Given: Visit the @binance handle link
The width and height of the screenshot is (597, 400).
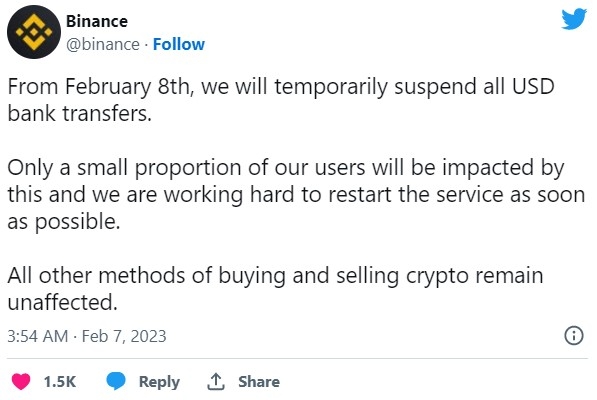Looking at the screenshot, I should click(103, 45).
